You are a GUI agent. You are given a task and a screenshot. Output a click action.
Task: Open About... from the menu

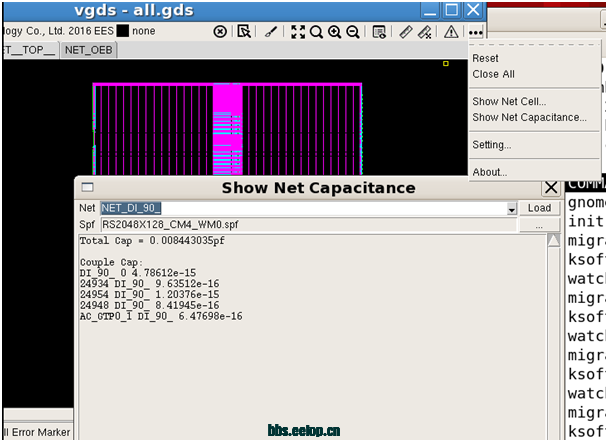pos(490,172)
